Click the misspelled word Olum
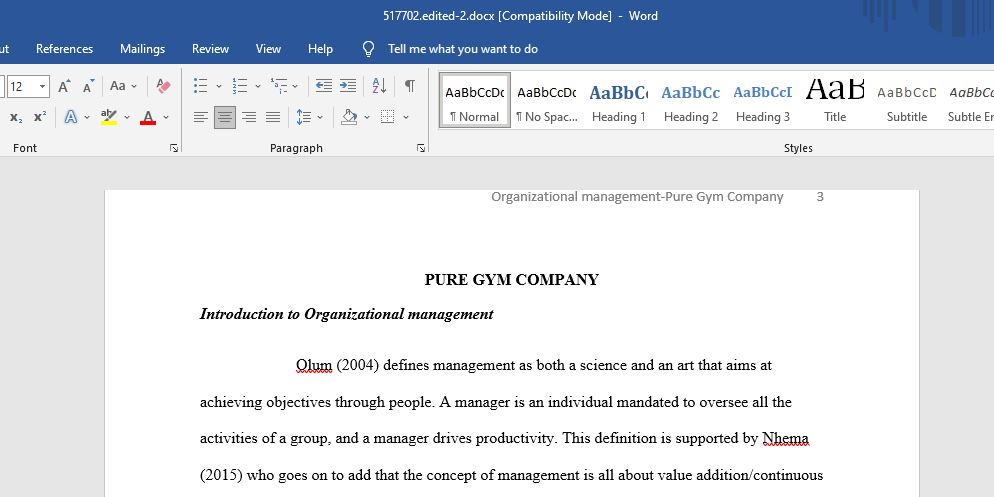This screenshot has height=497, width=994. (x=314, y=366)
